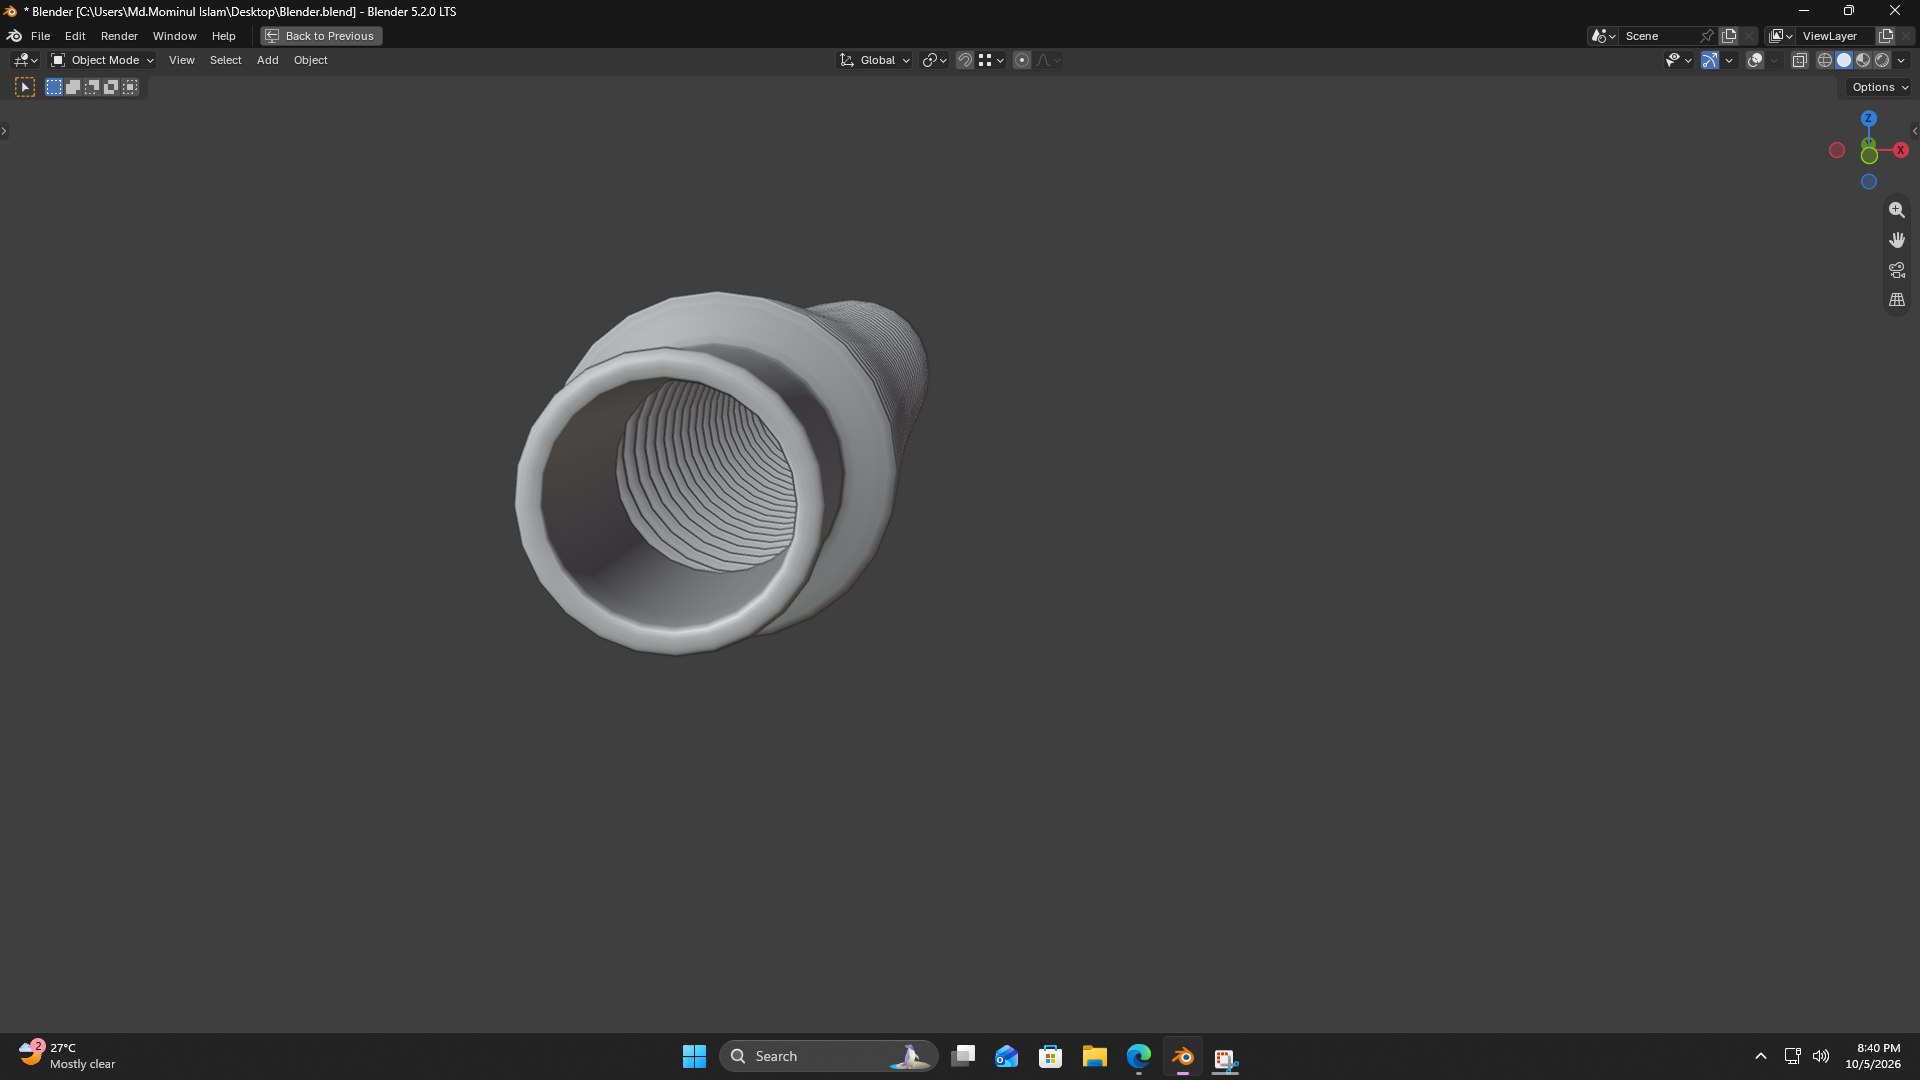Click the New Scene copy icon

point(1728,36)
